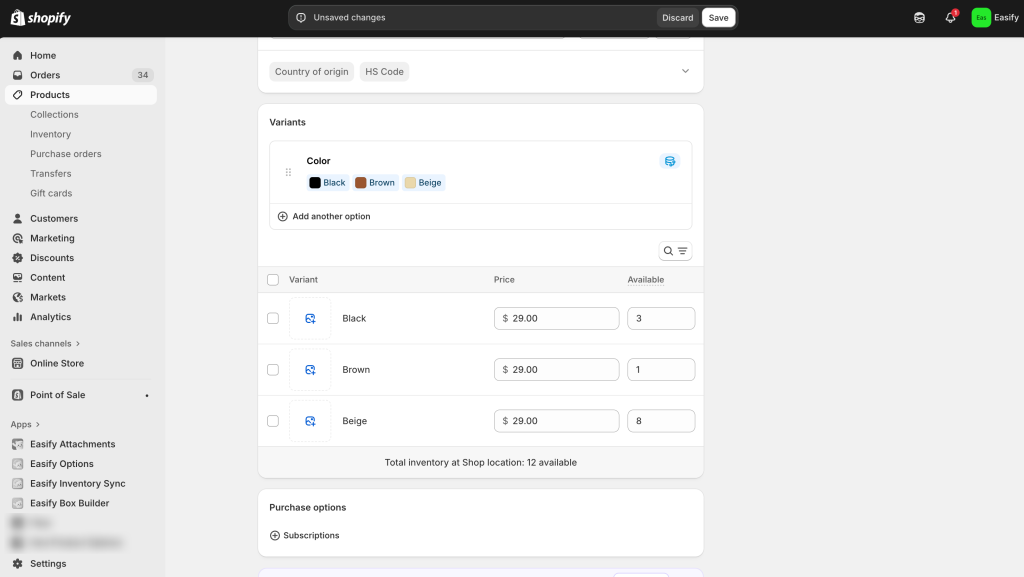Click the Color option stack icon

(669, 161)
